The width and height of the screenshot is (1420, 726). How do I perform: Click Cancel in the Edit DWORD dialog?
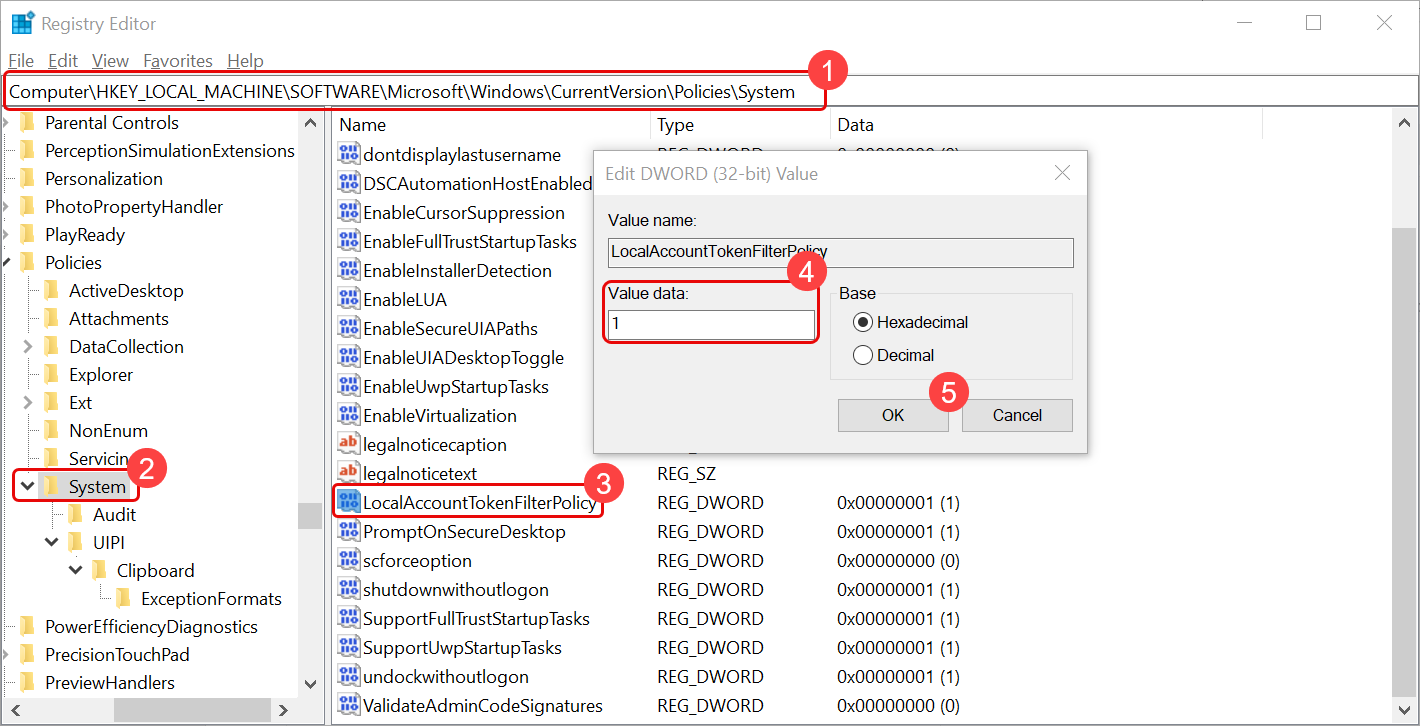1017,415
